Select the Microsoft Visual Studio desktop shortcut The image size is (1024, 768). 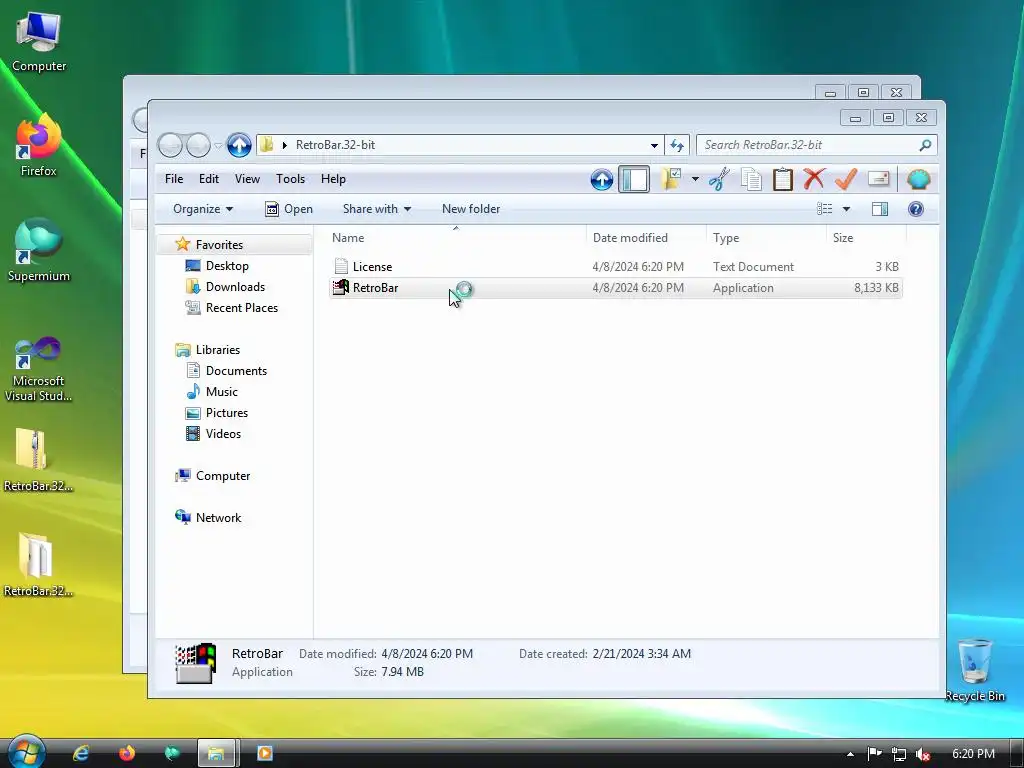point(39,370)
